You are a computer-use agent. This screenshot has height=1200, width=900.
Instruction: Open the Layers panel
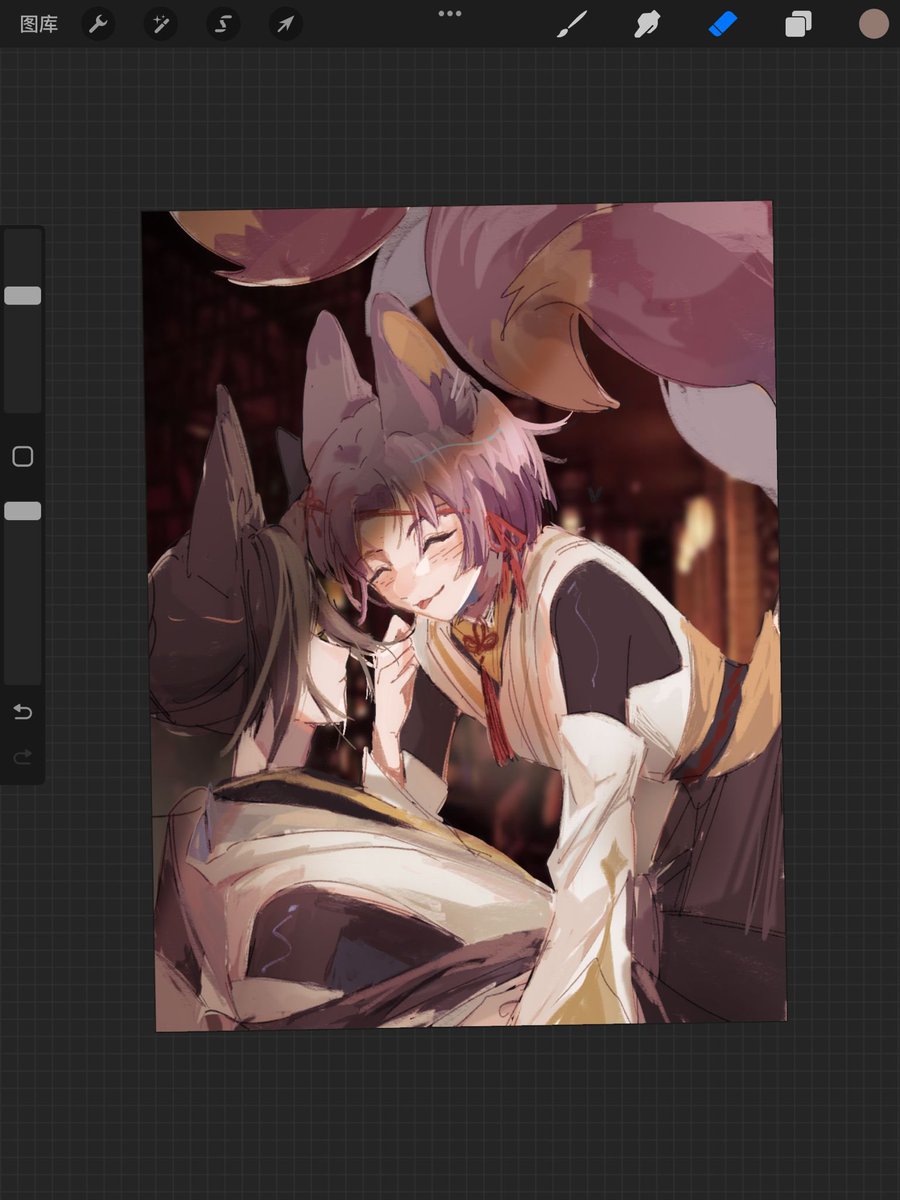coord(798,24)
